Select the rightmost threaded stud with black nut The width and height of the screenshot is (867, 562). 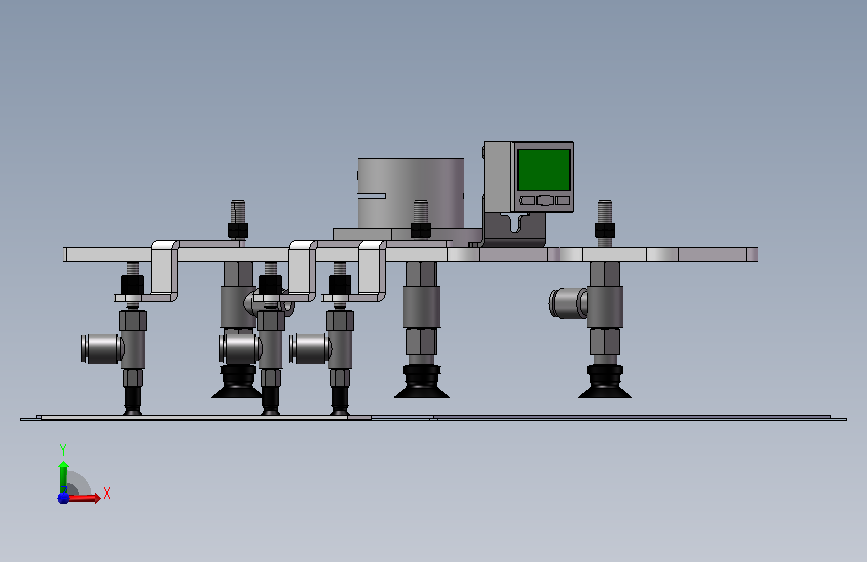coord(605,223)
